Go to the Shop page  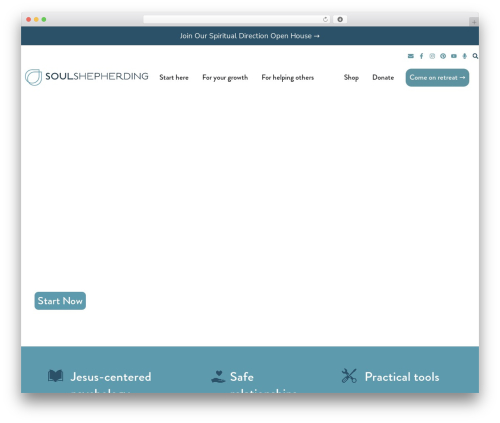[x=351, y=77]
